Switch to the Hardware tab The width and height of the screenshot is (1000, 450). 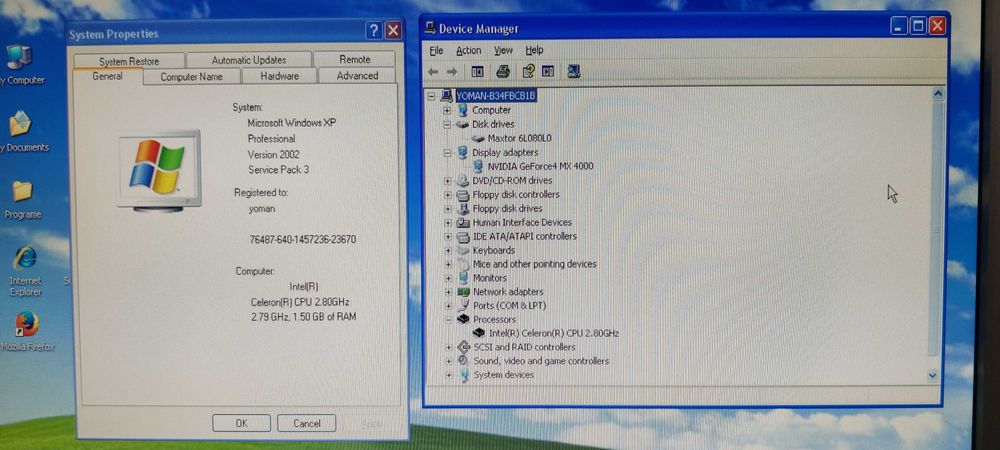[x=279, y=76]
